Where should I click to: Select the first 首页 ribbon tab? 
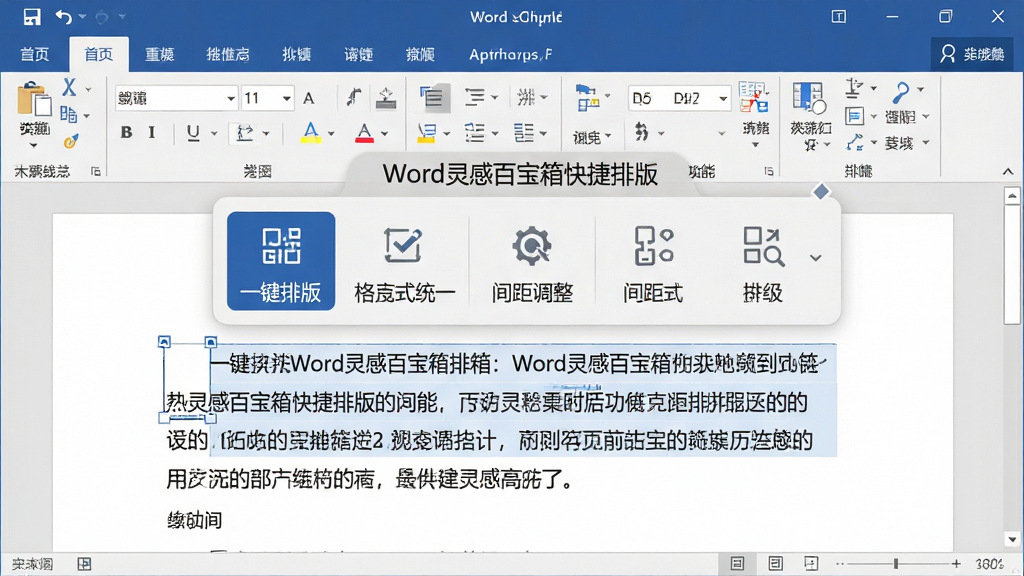click(x=35, y=54)
